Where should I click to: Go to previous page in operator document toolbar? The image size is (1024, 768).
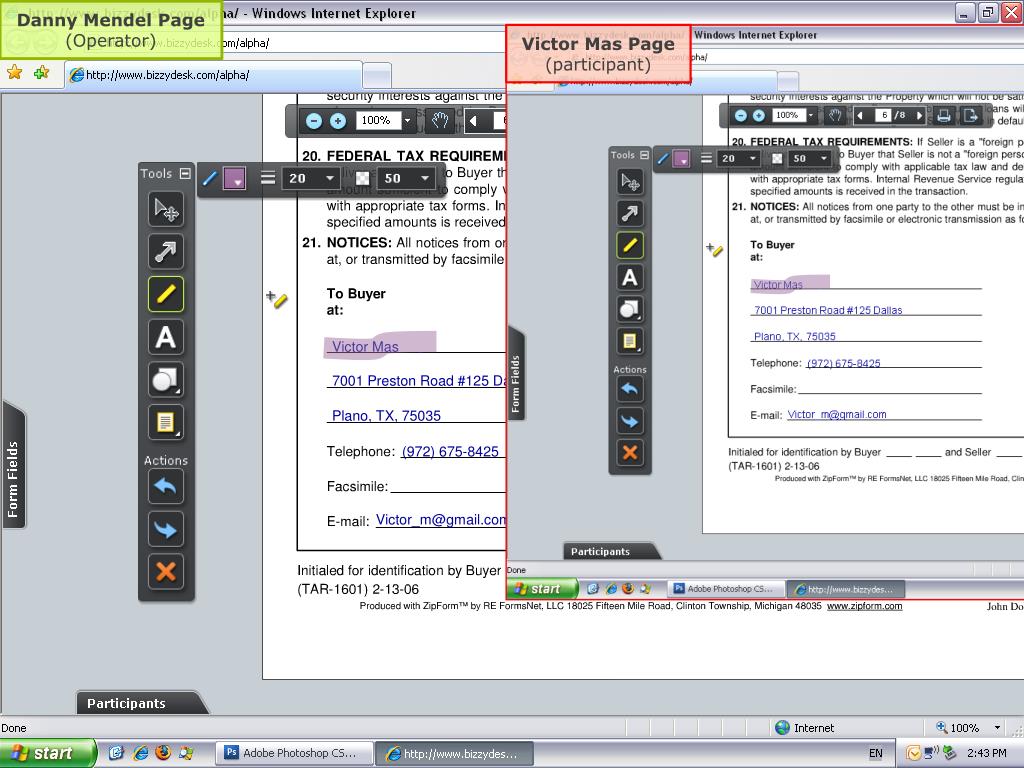(x=473, y=121)
